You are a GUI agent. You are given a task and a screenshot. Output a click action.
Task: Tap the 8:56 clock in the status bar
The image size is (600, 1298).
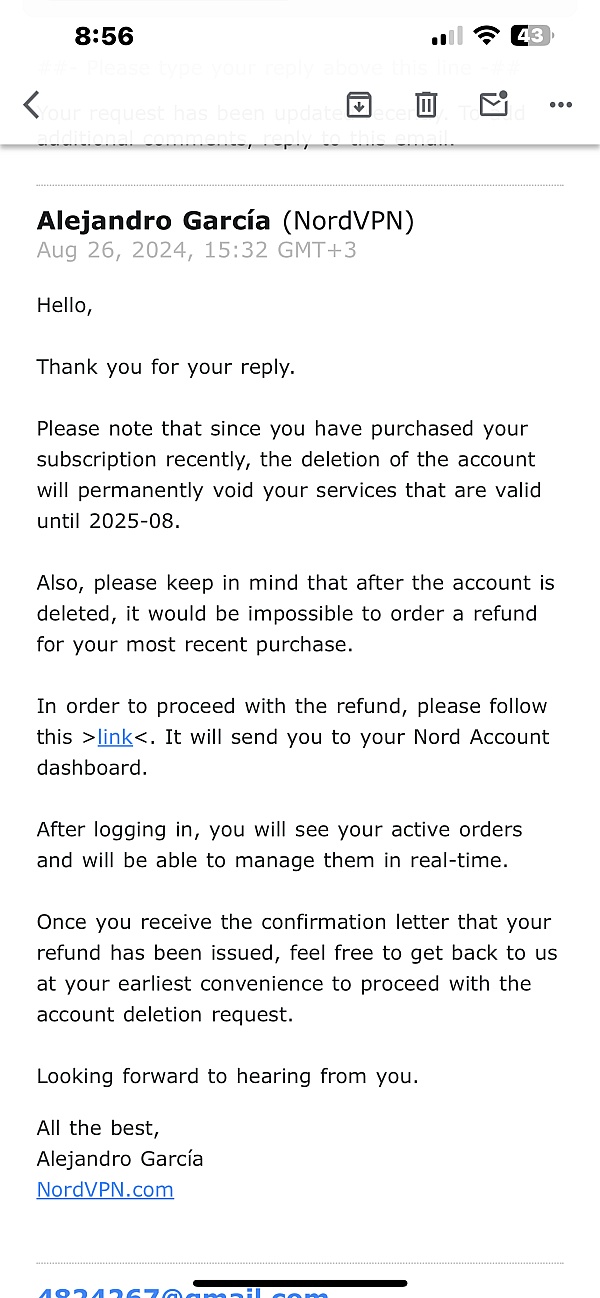(104, 37)
